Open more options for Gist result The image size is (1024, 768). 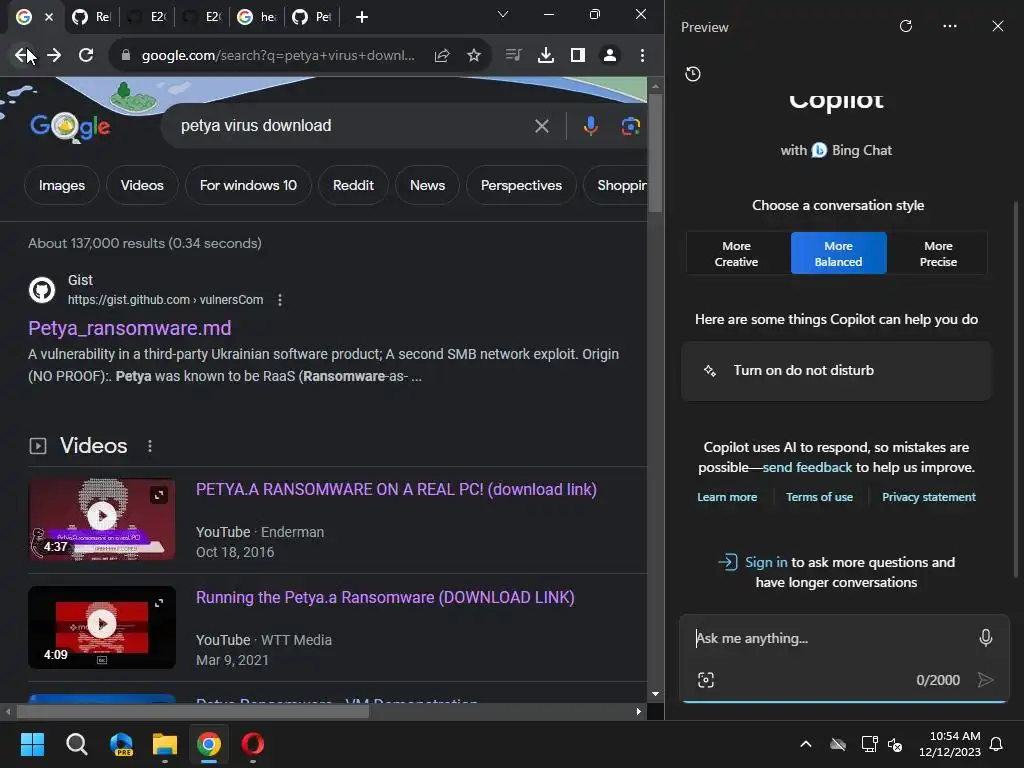pyautogui.click(x=280, y=300)
